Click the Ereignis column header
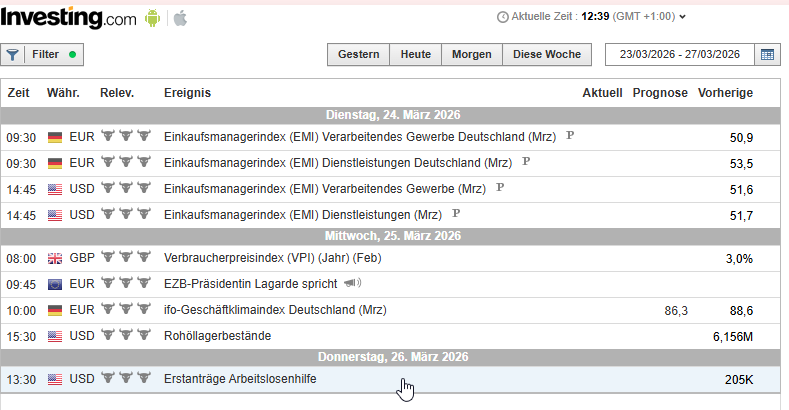 pyautogui.click(x=187, y=93)
